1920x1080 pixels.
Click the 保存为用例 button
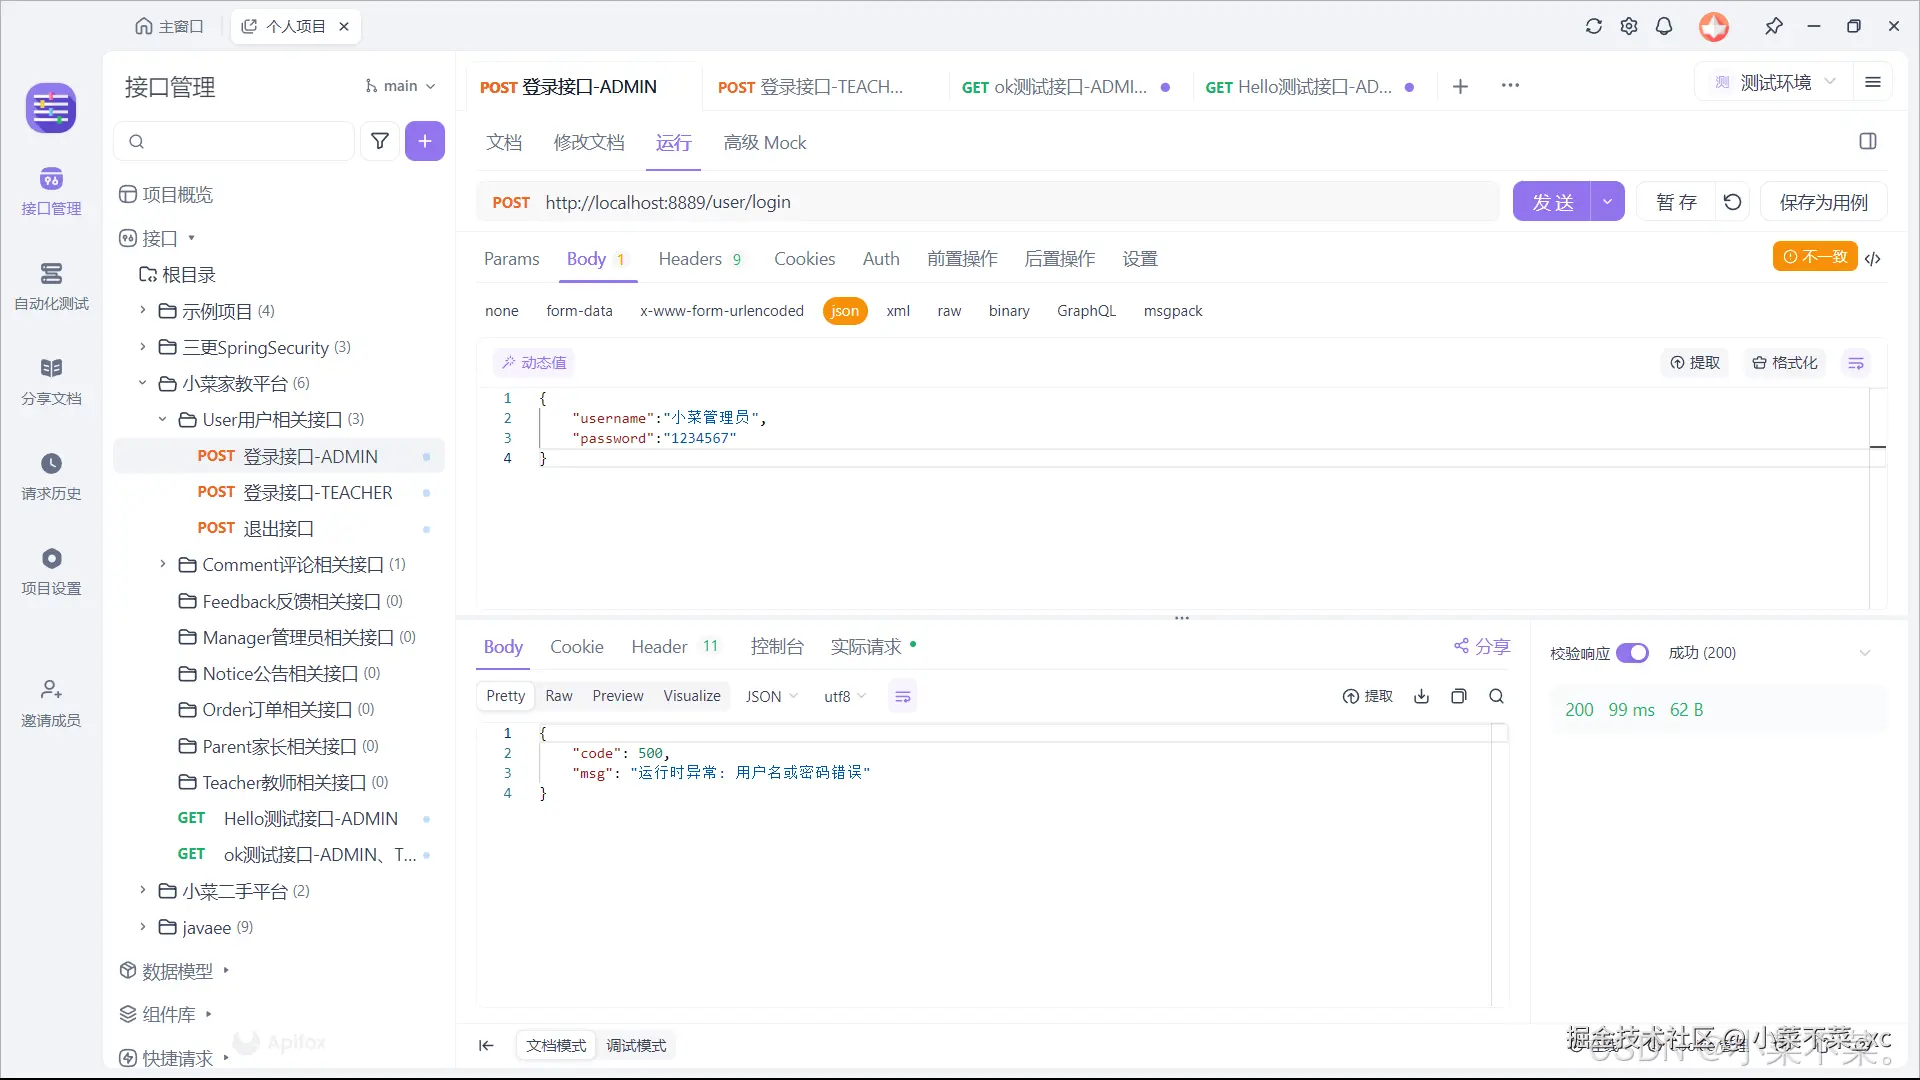tap(1823, 202)
